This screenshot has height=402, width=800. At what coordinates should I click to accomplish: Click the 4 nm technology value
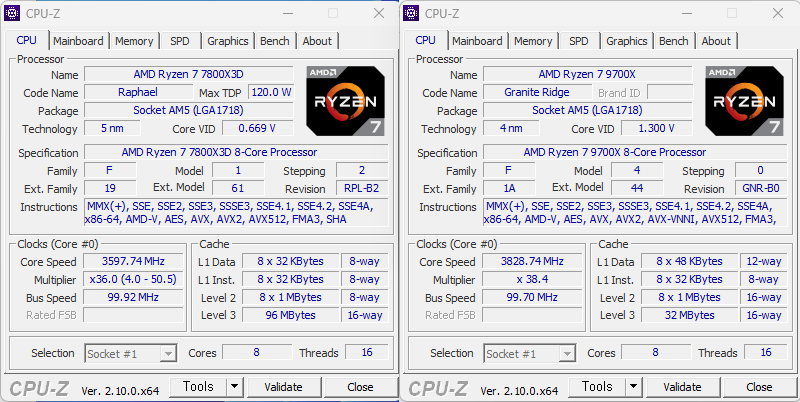coord(511,128)
